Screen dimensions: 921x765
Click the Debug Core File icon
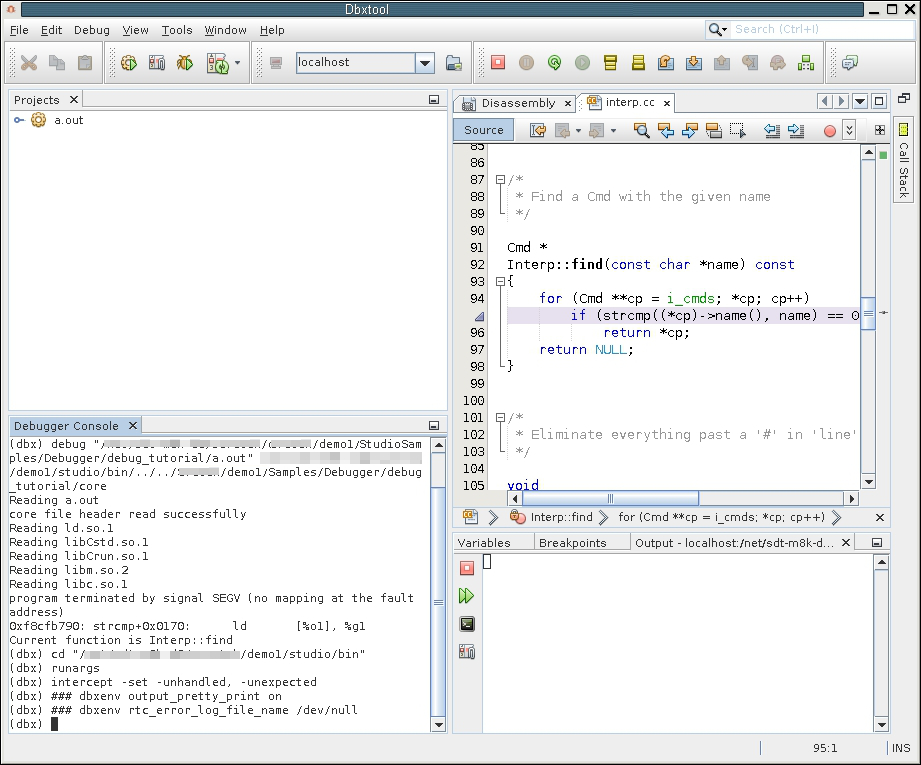[x=157, y=62]
